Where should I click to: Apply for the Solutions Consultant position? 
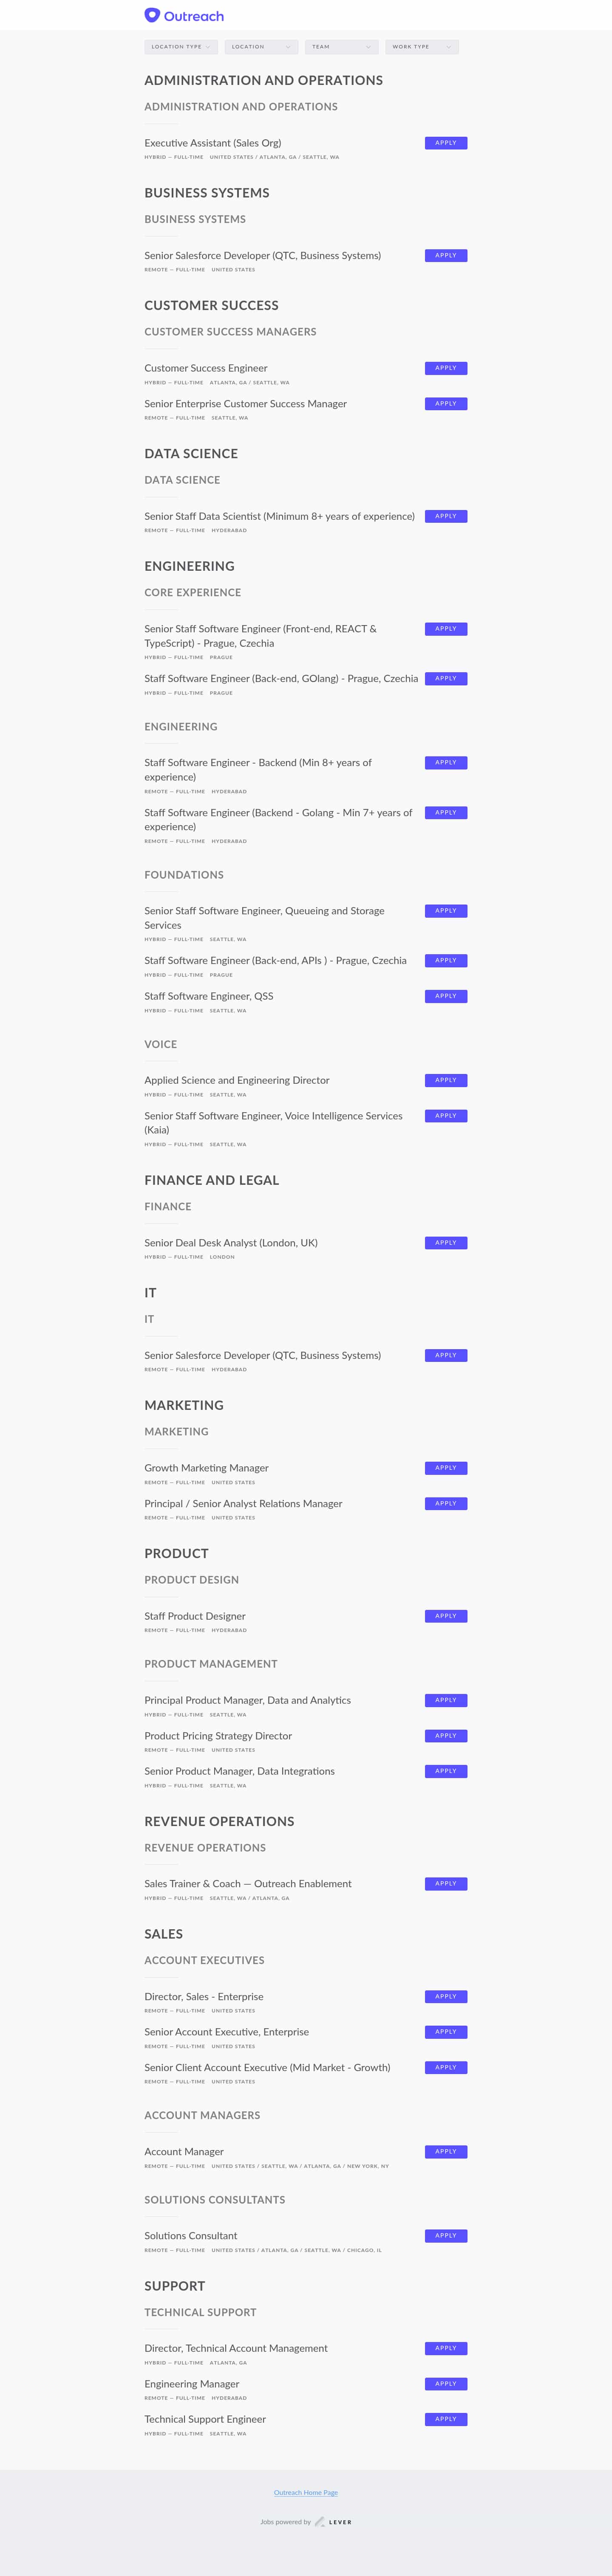pos(445,2236)
